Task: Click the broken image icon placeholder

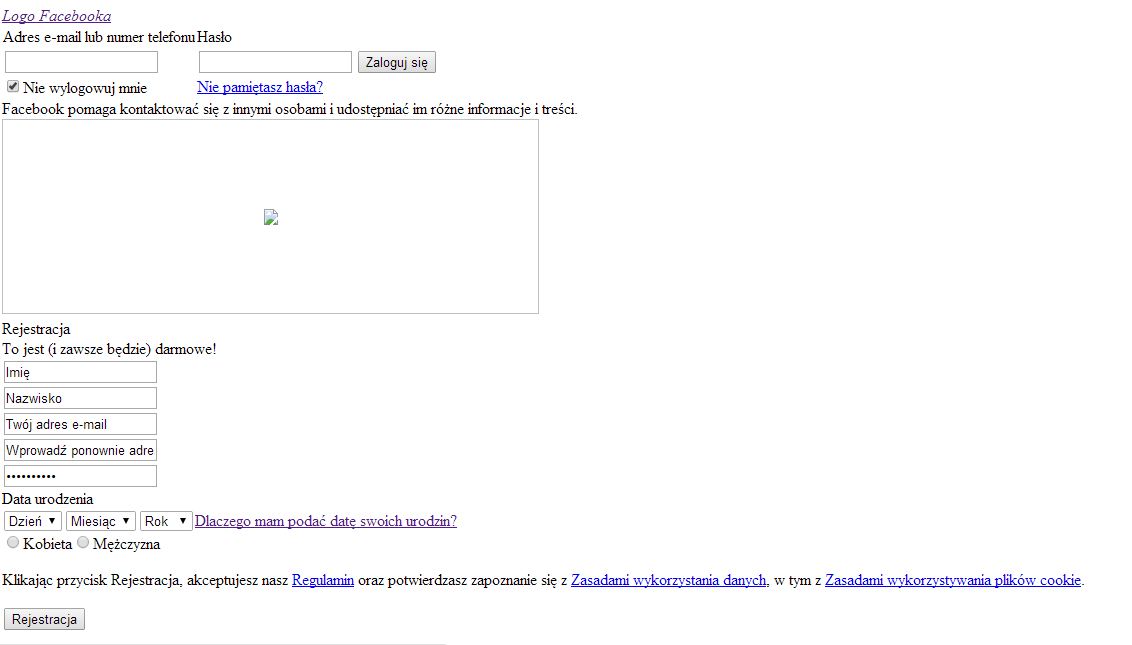Action: 270,217
